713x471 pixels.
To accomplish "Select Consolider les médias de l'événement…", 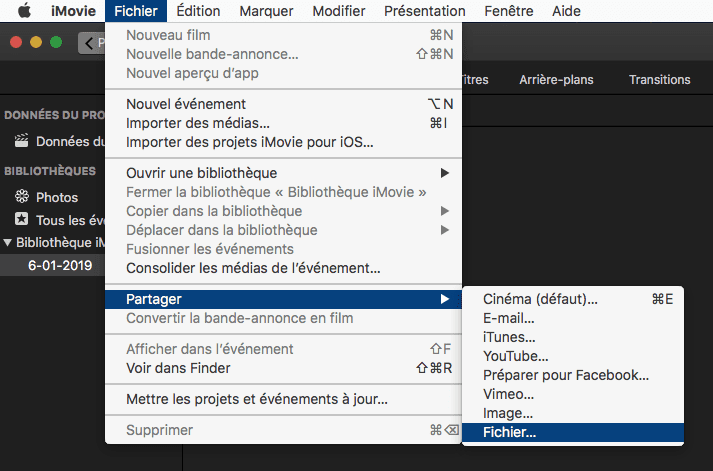I will coord(283,269).
